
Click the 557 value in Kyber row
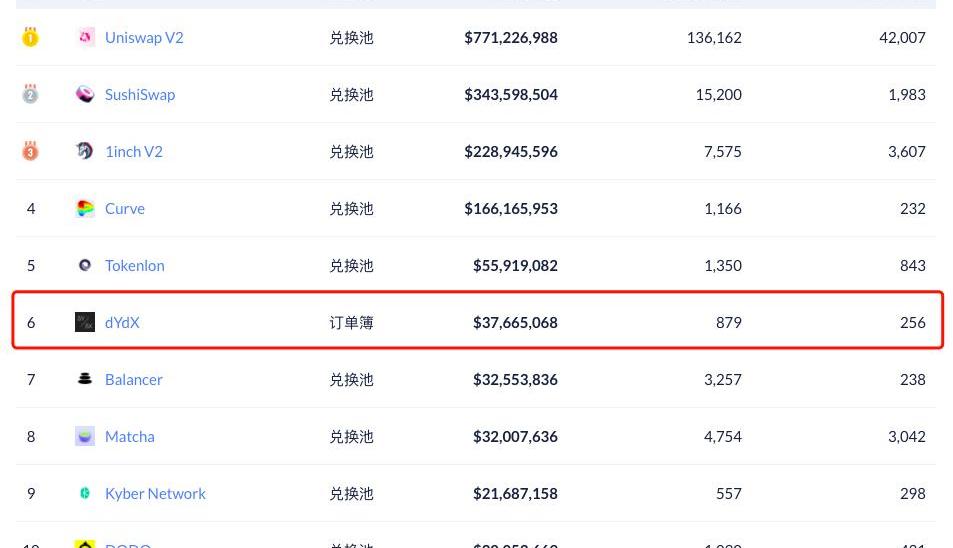click(x=729, y=493)
